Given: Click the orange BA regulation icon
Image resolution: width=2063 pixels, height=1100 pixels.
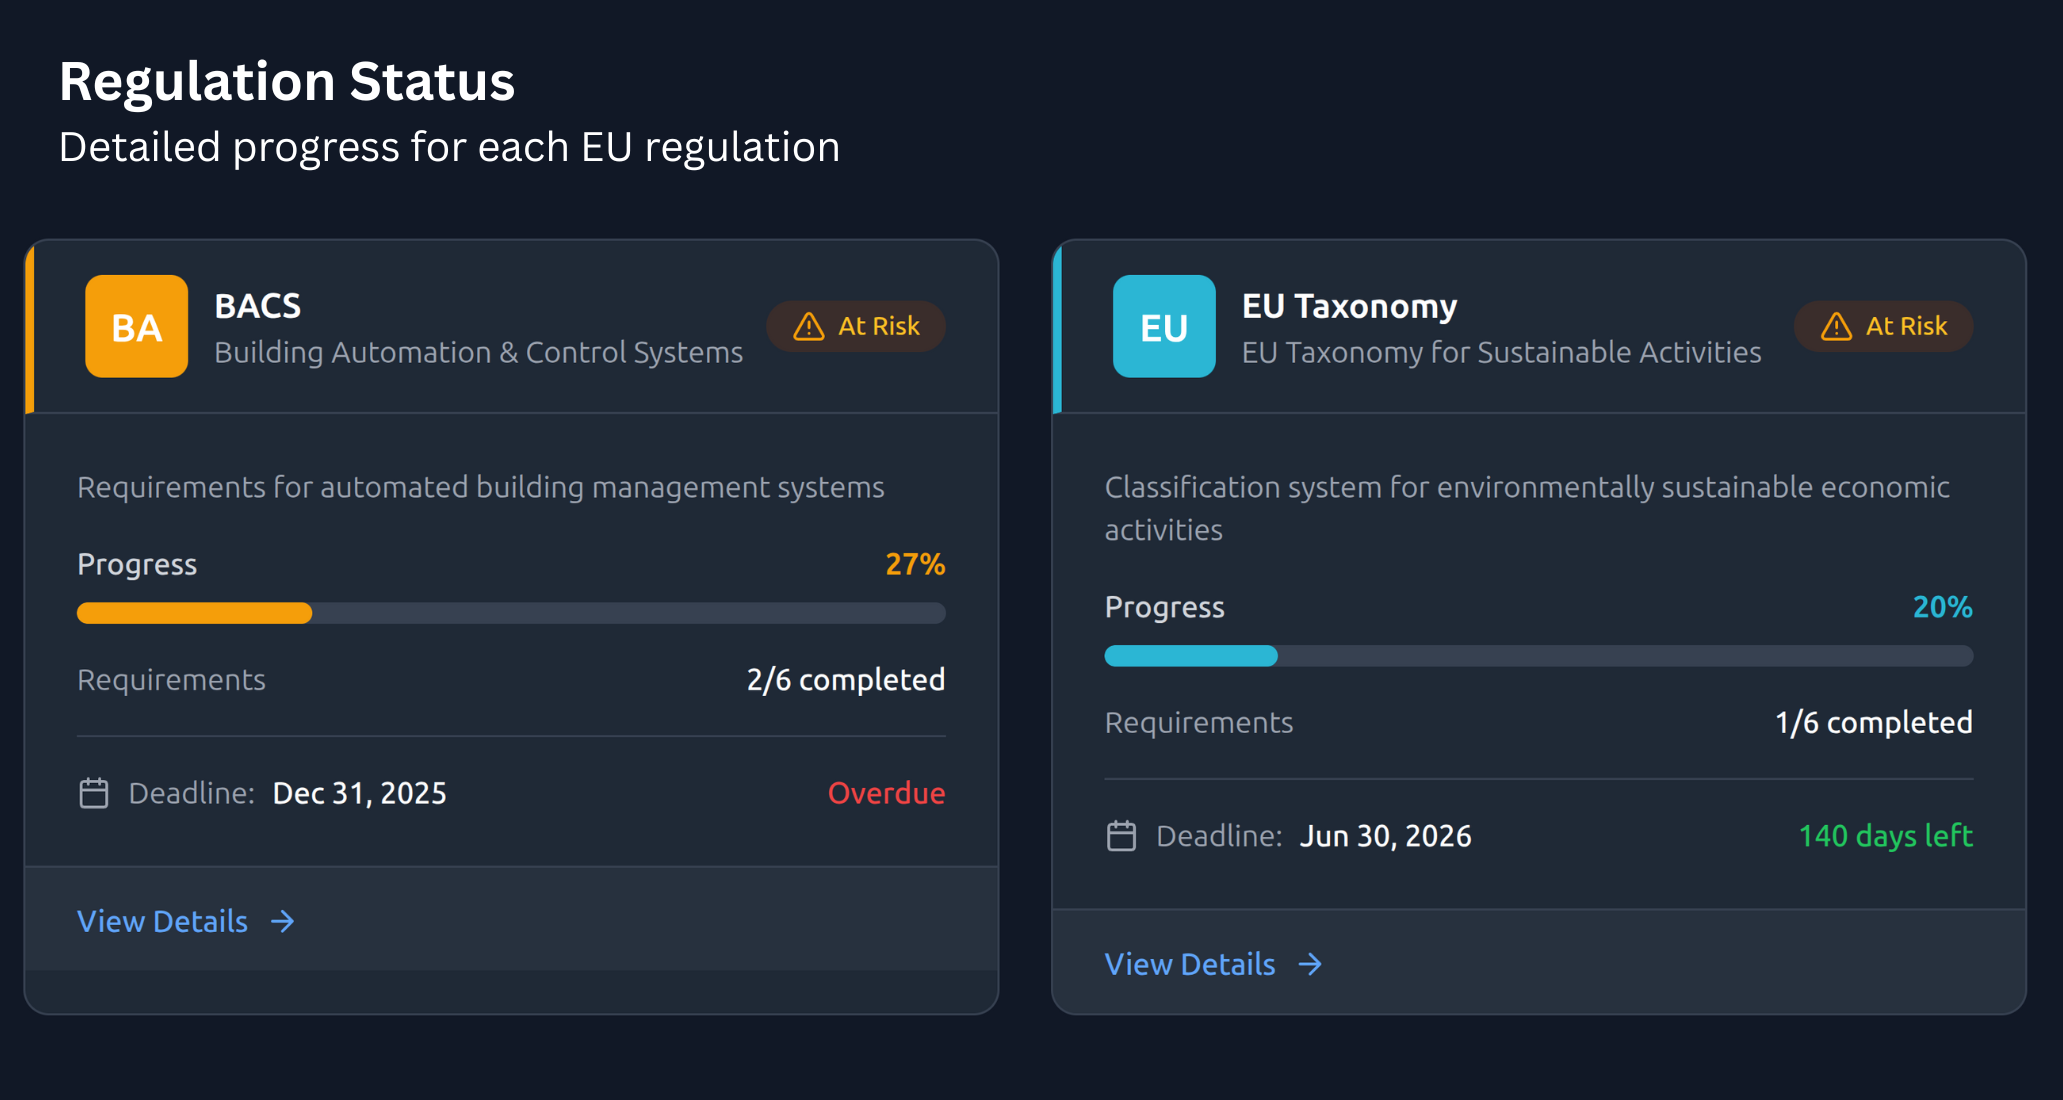Looking at the screenshot, I should (x=136, y=326).
